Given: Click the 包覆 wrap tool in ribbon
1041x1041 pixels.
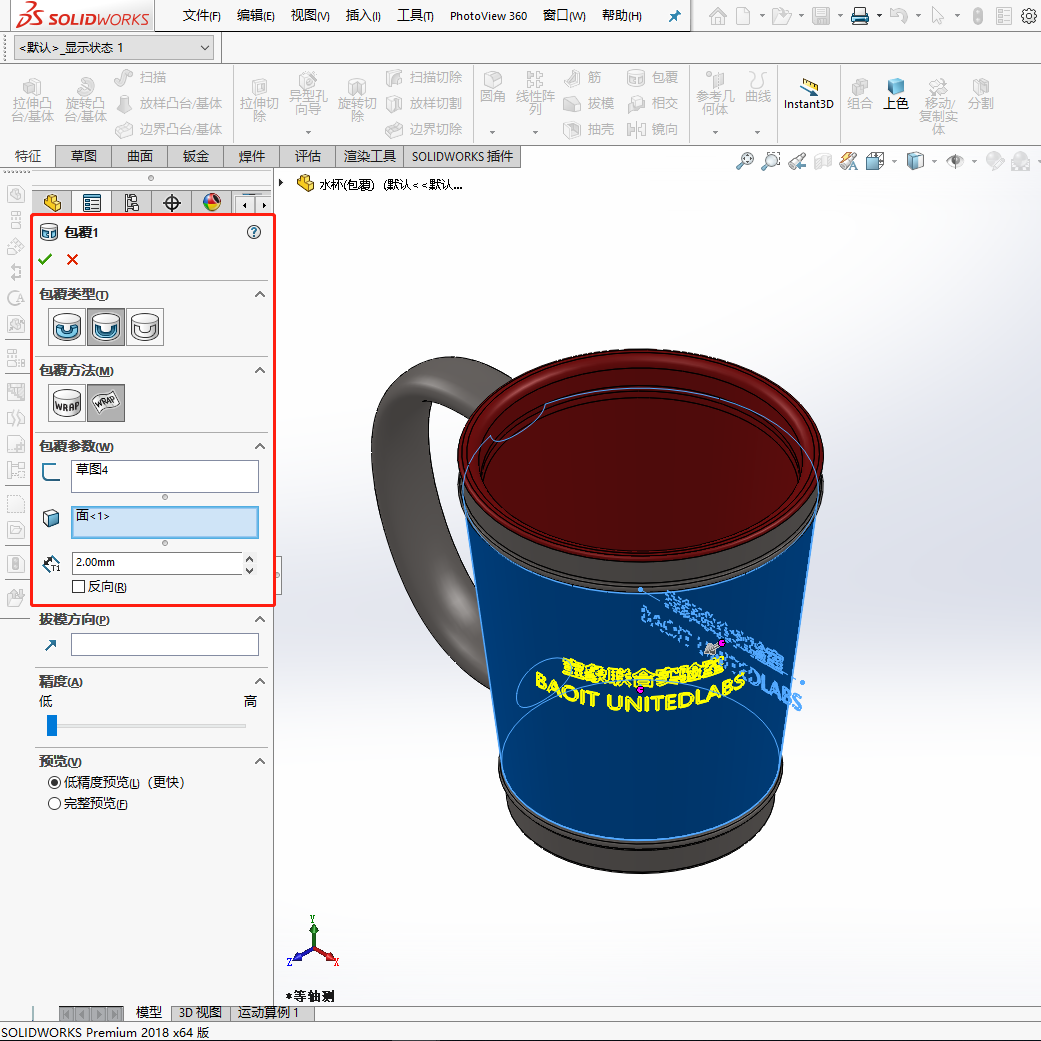Looking at the screenshot, I should tap(653, 78).
